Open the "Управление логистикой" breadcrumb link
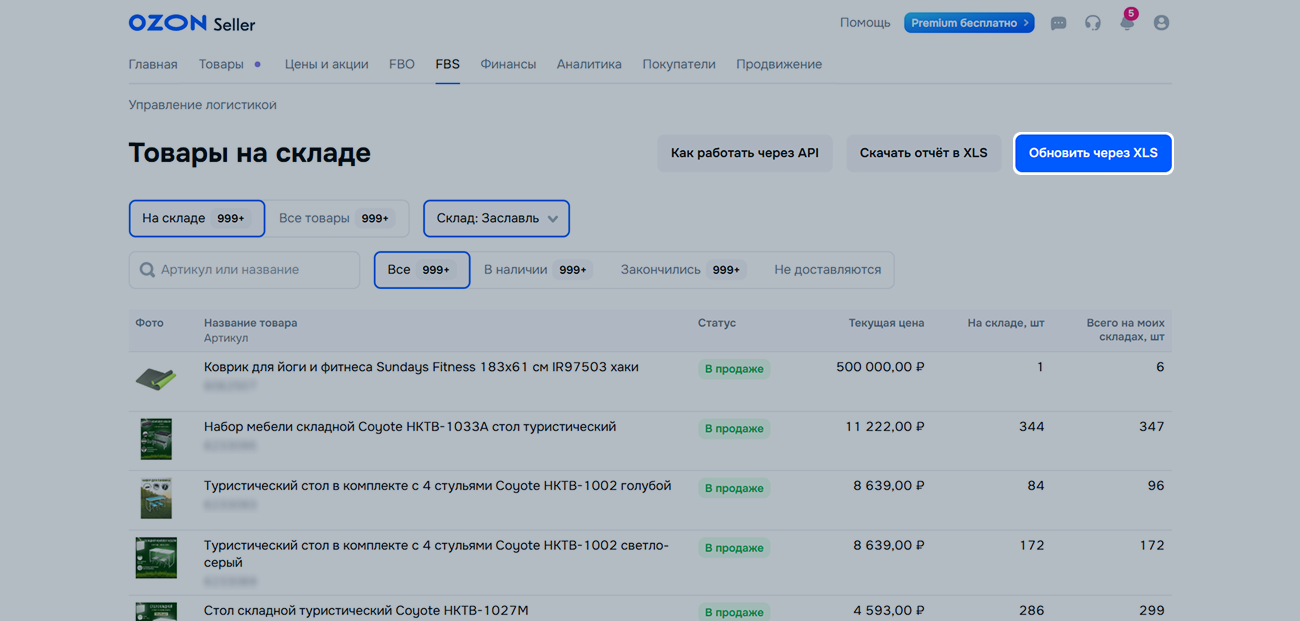 pyautogui.click(x=202, y=105)
